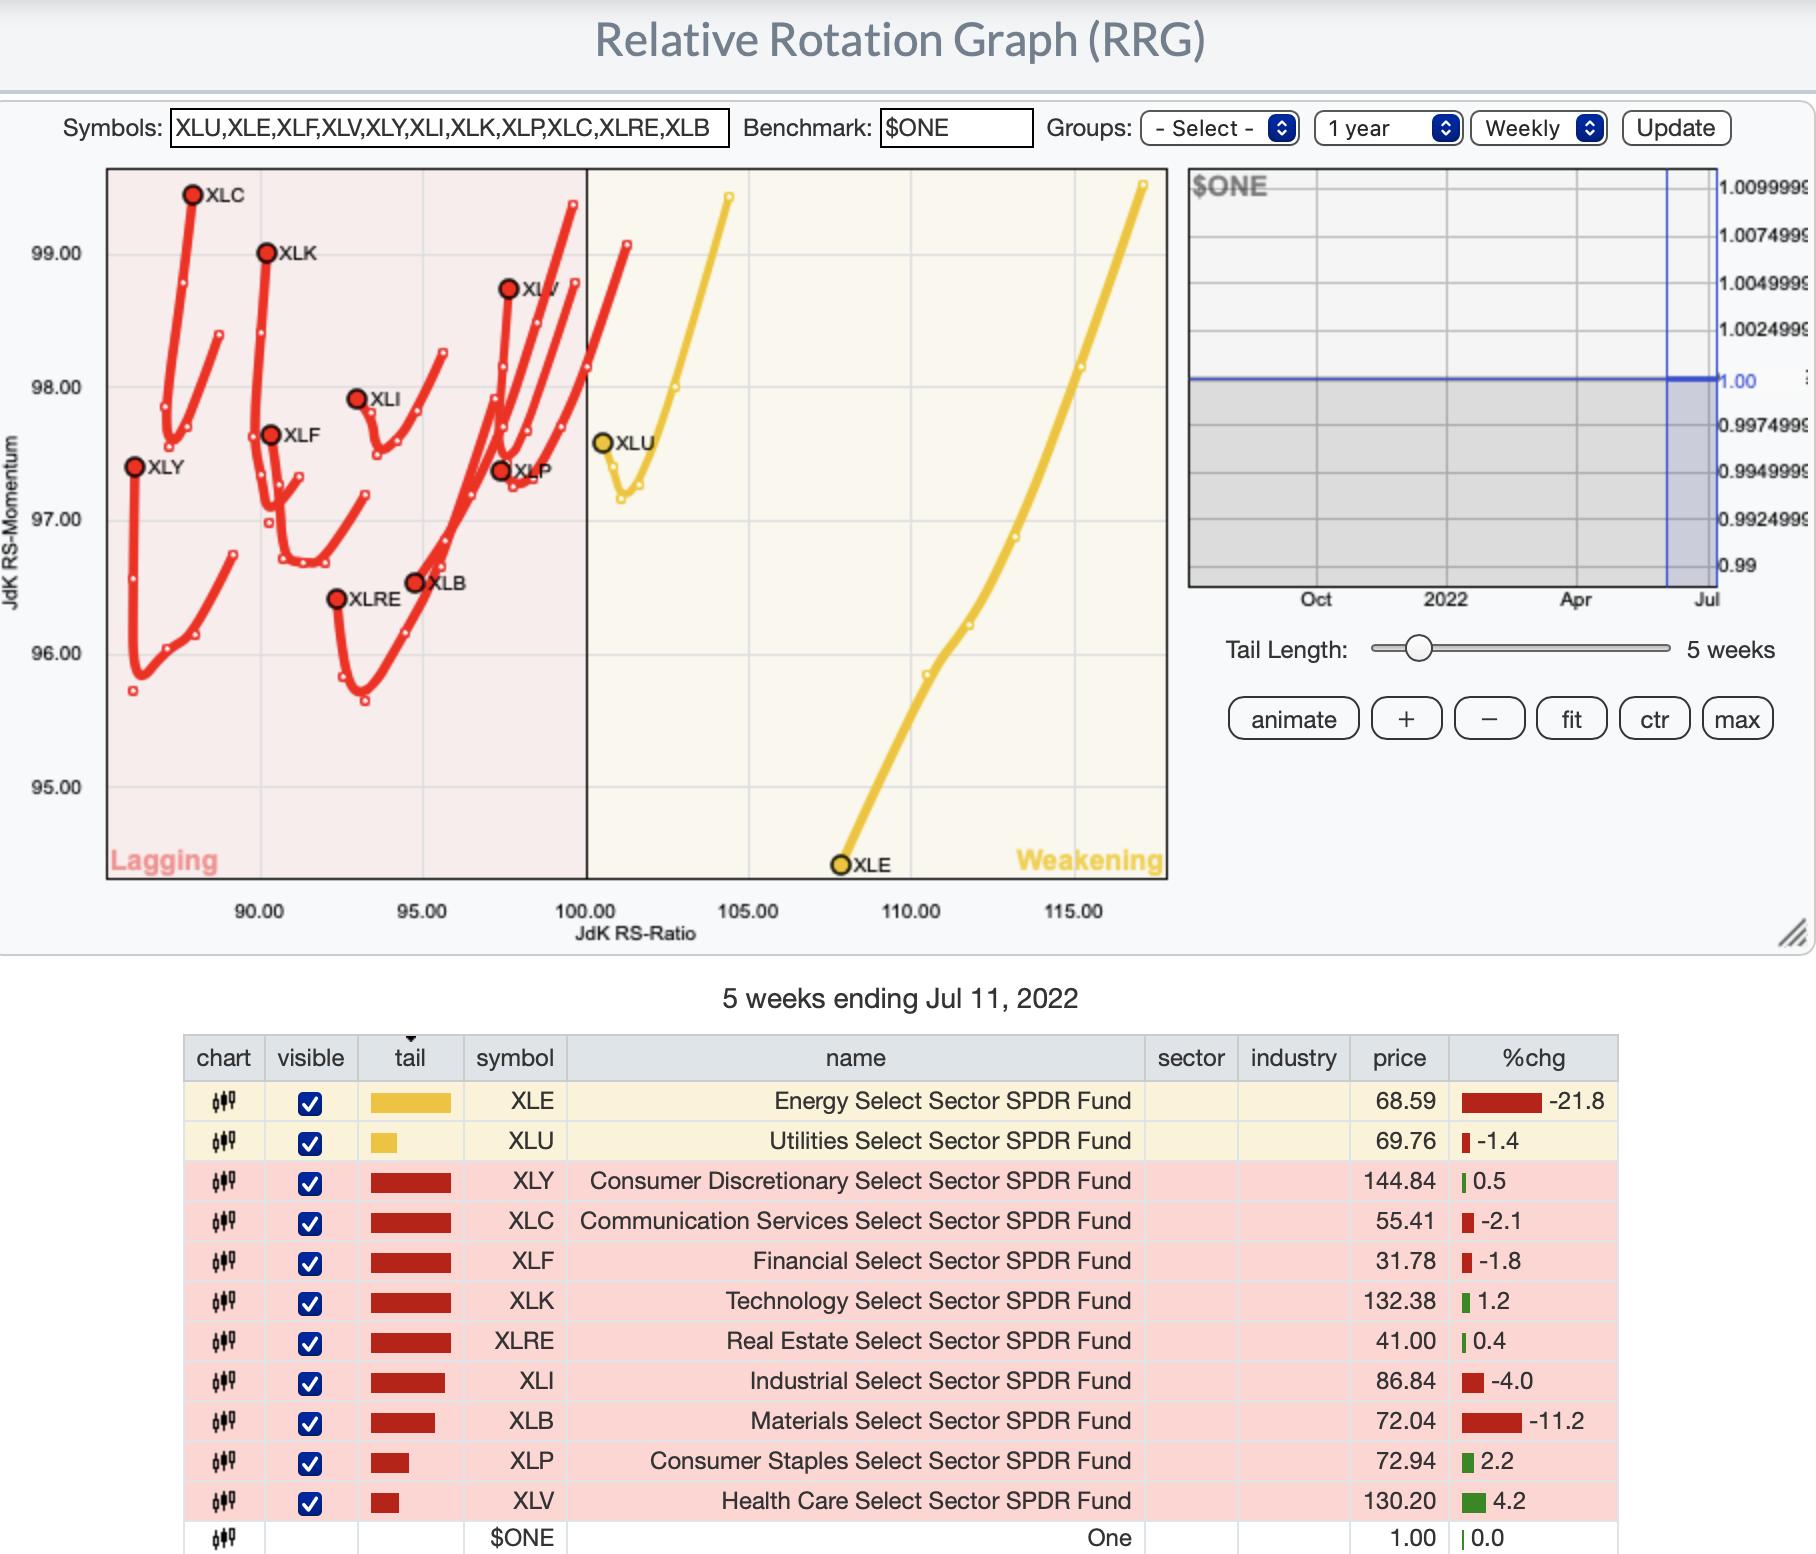Open the Groups select dropdown

[x=1219, y=128]
